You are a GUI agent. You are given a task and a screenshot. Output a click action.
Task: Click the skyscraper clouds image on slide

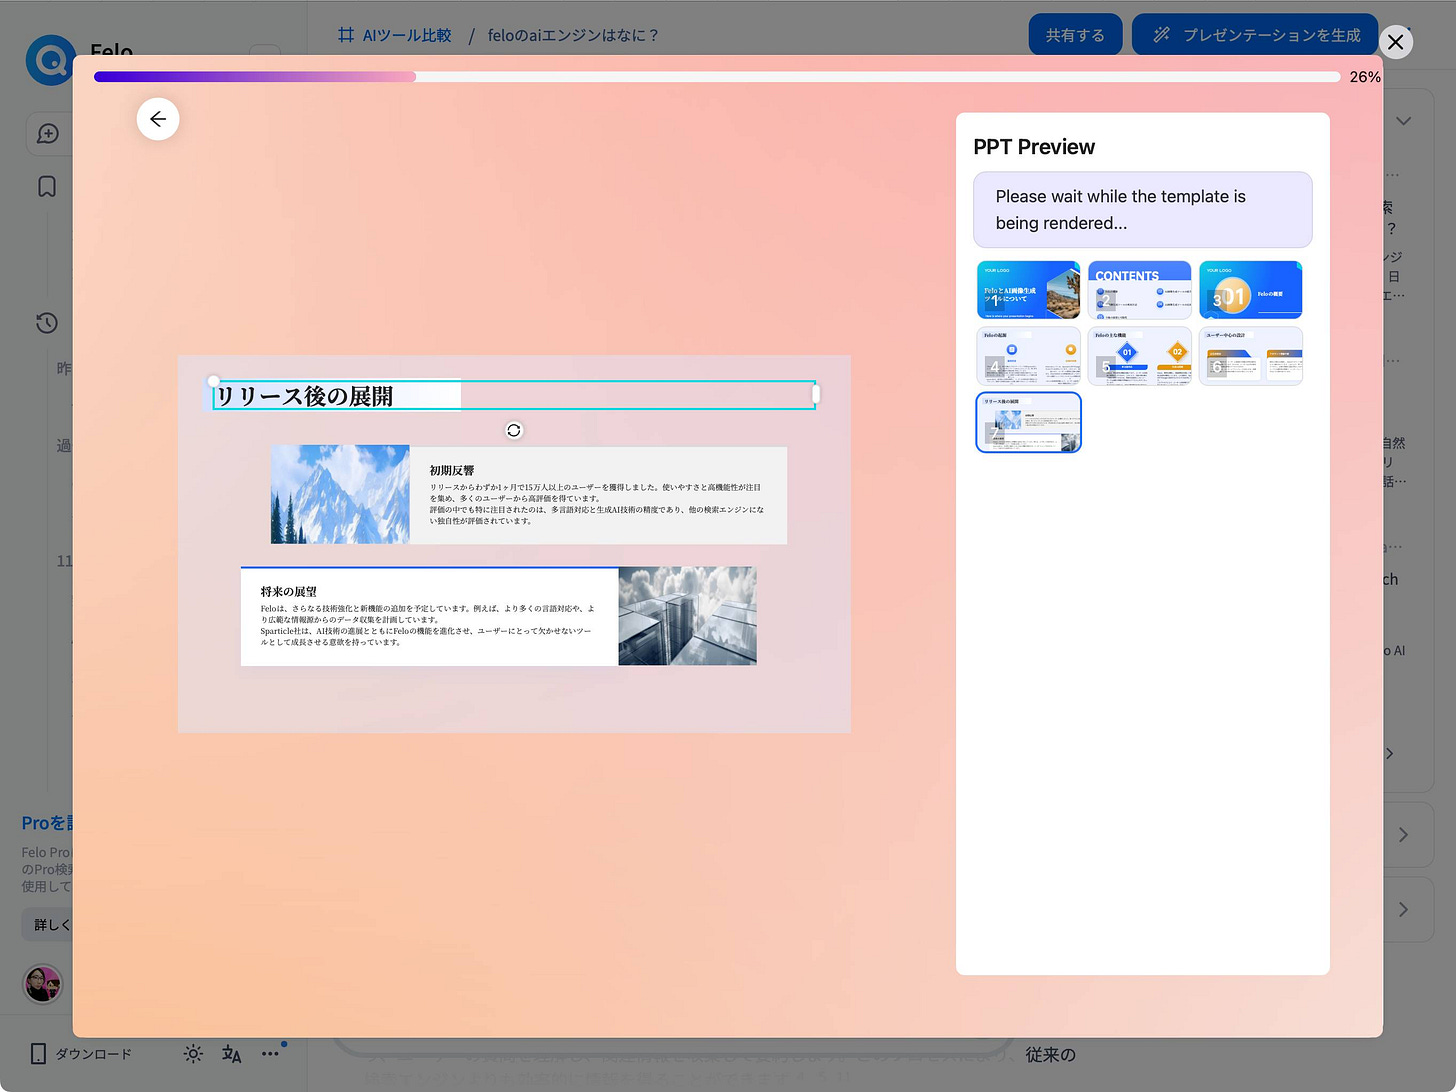(x=687, y=616)
